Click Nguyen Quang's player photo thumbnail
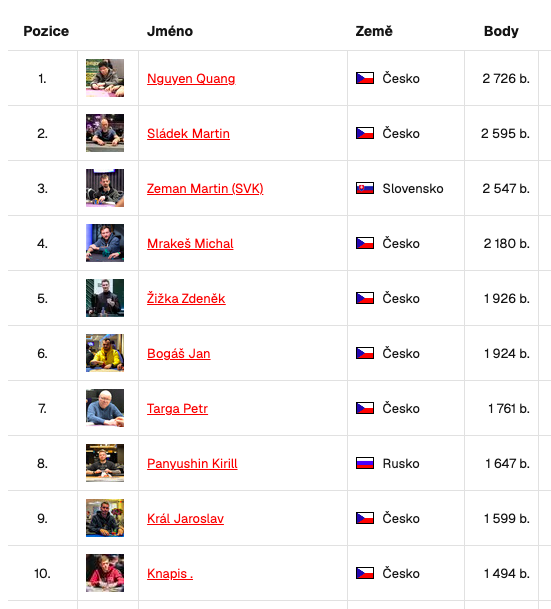The width and height of the screenshot is (551, 609). tap(105, 78)
